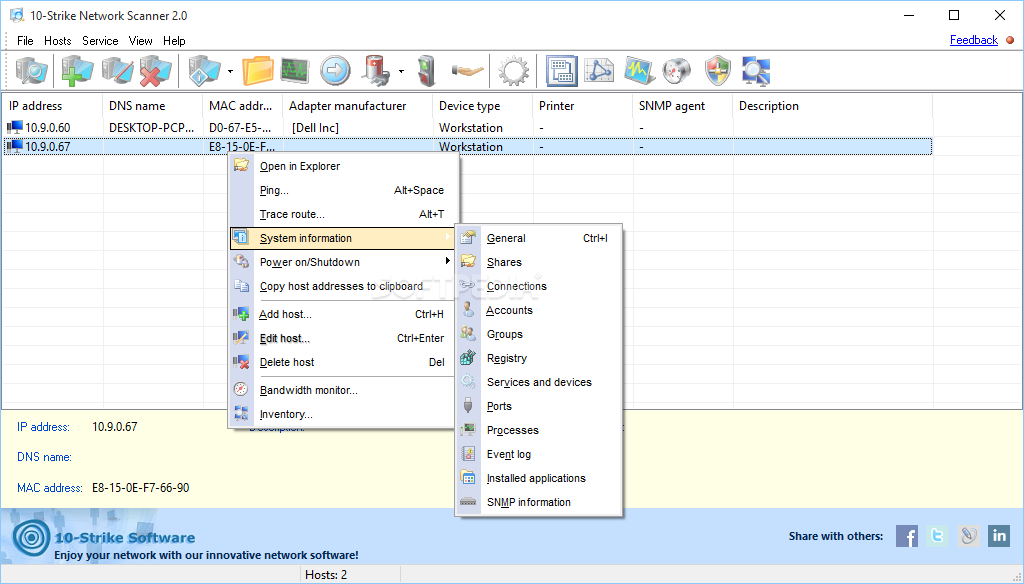Click the add host toolbar icon
The image size is (1024, 584).
coord(77,71)
